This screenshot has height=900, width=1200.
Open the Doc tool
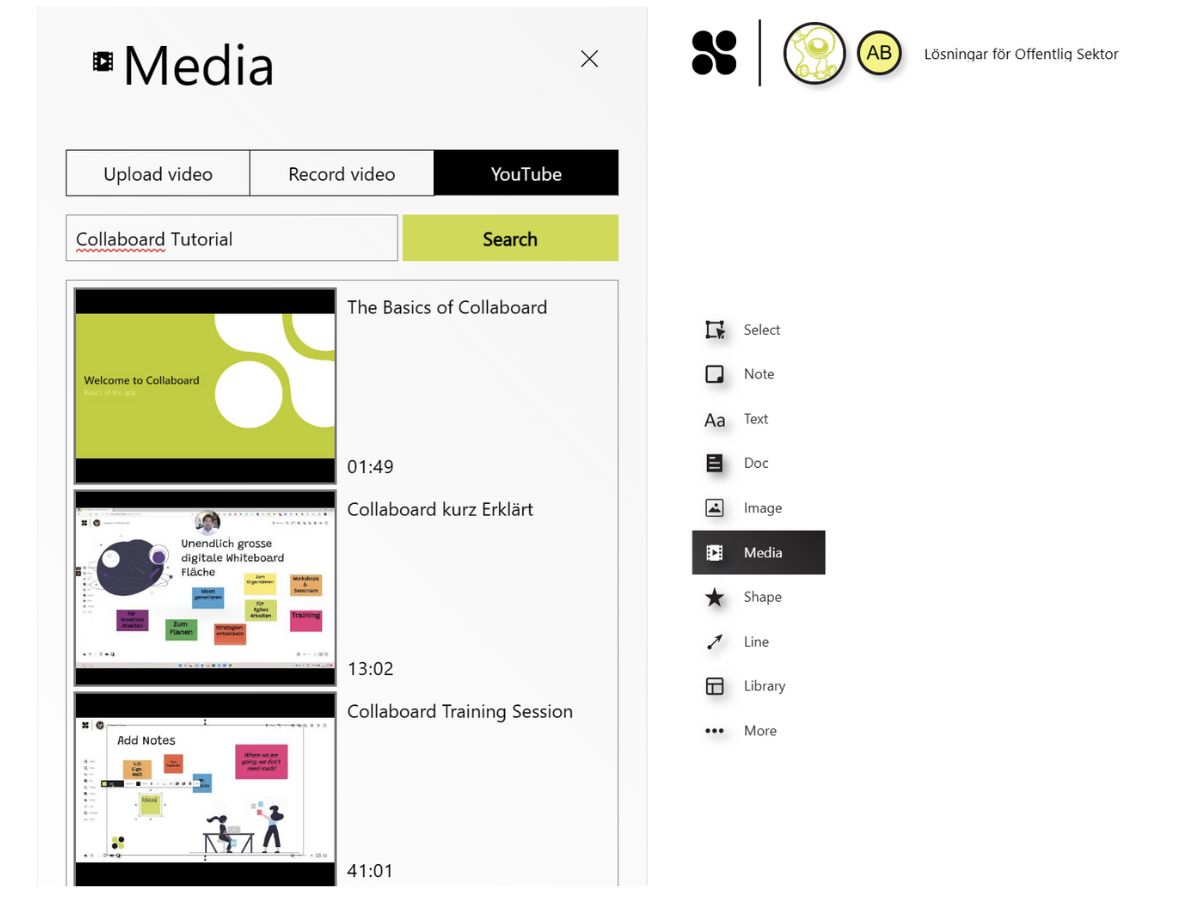(x=756, y=463)
